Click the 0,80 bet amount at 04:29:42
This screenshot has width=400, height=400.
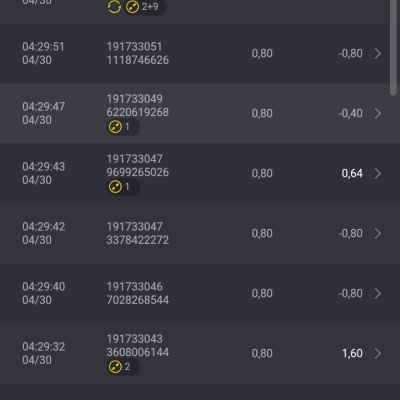(x=262, y=233)
